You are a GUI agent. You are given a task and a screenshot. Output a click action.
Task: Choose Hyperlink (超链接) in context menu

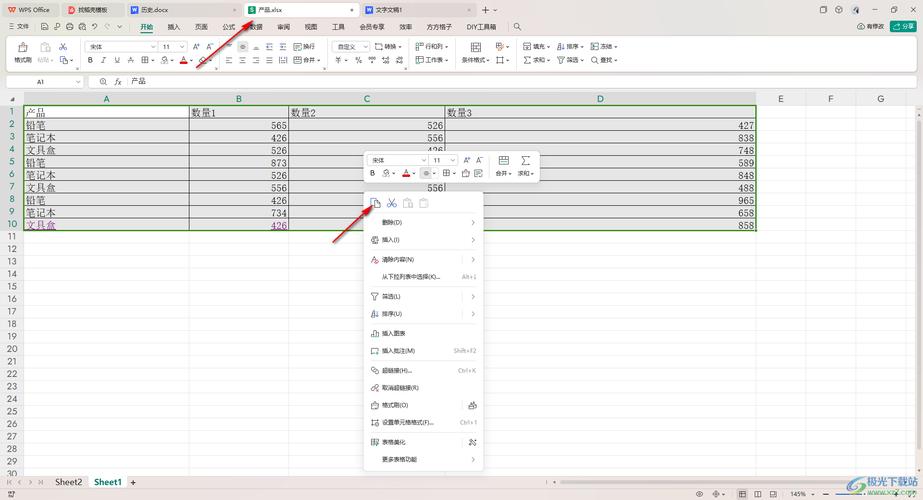point(423,370)
